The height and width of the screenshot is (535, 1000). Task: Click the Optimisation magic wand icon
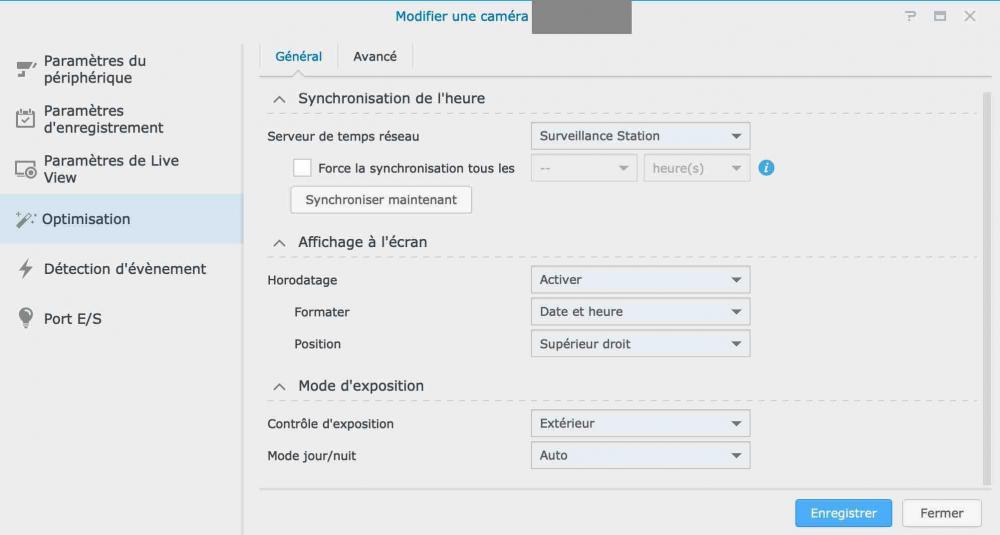click(x=25, y=219)
